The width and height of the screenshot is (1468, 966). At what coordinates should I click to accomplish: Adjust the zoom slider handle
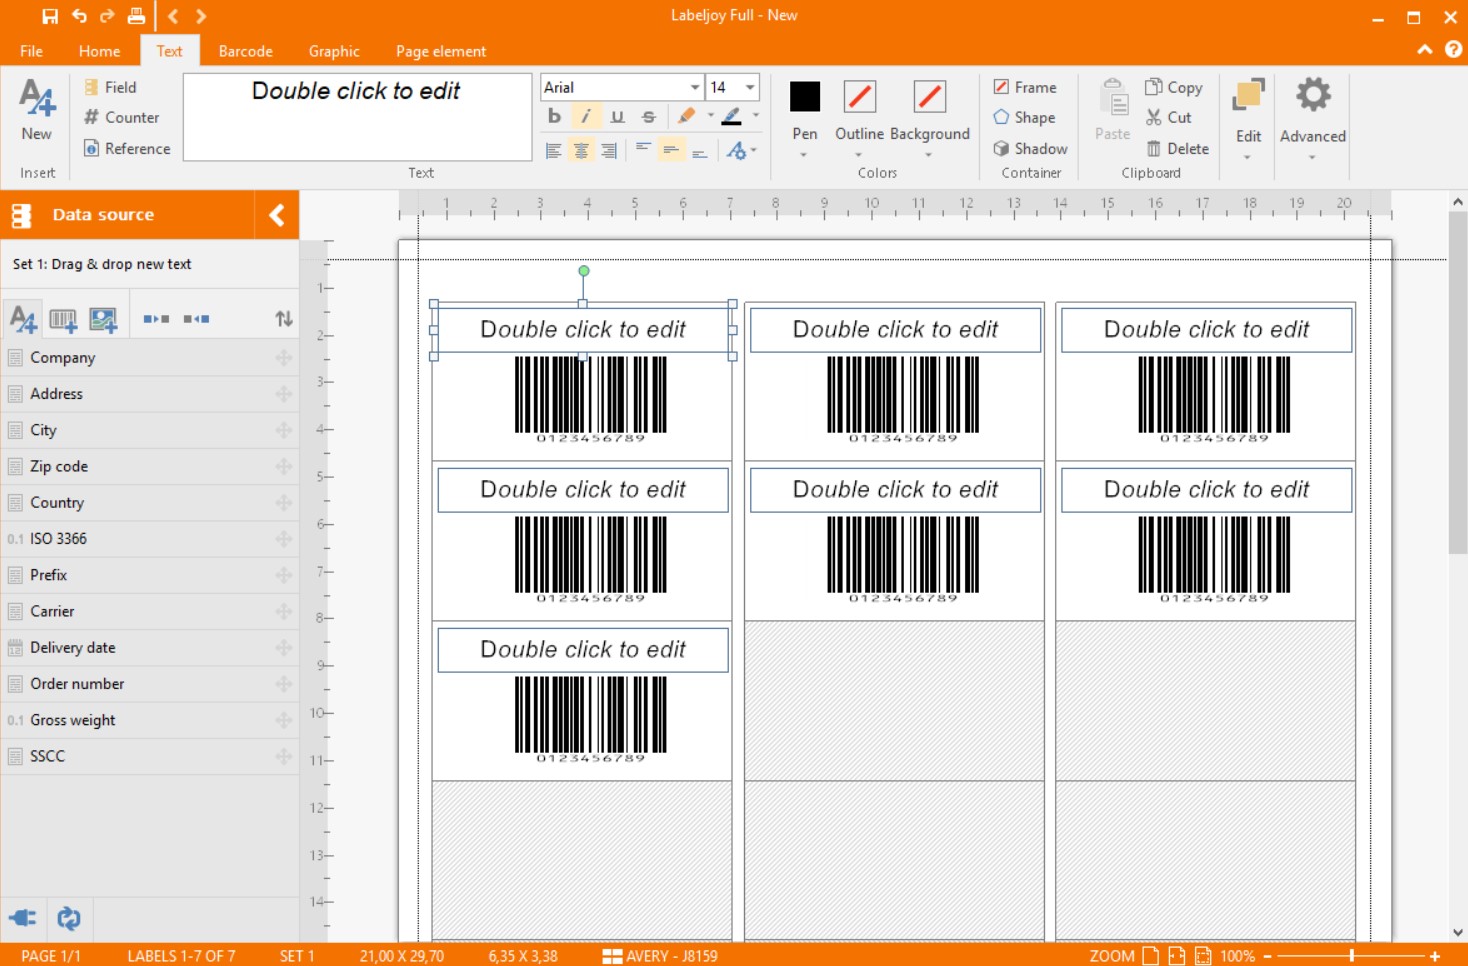(x=1352, y=956)
